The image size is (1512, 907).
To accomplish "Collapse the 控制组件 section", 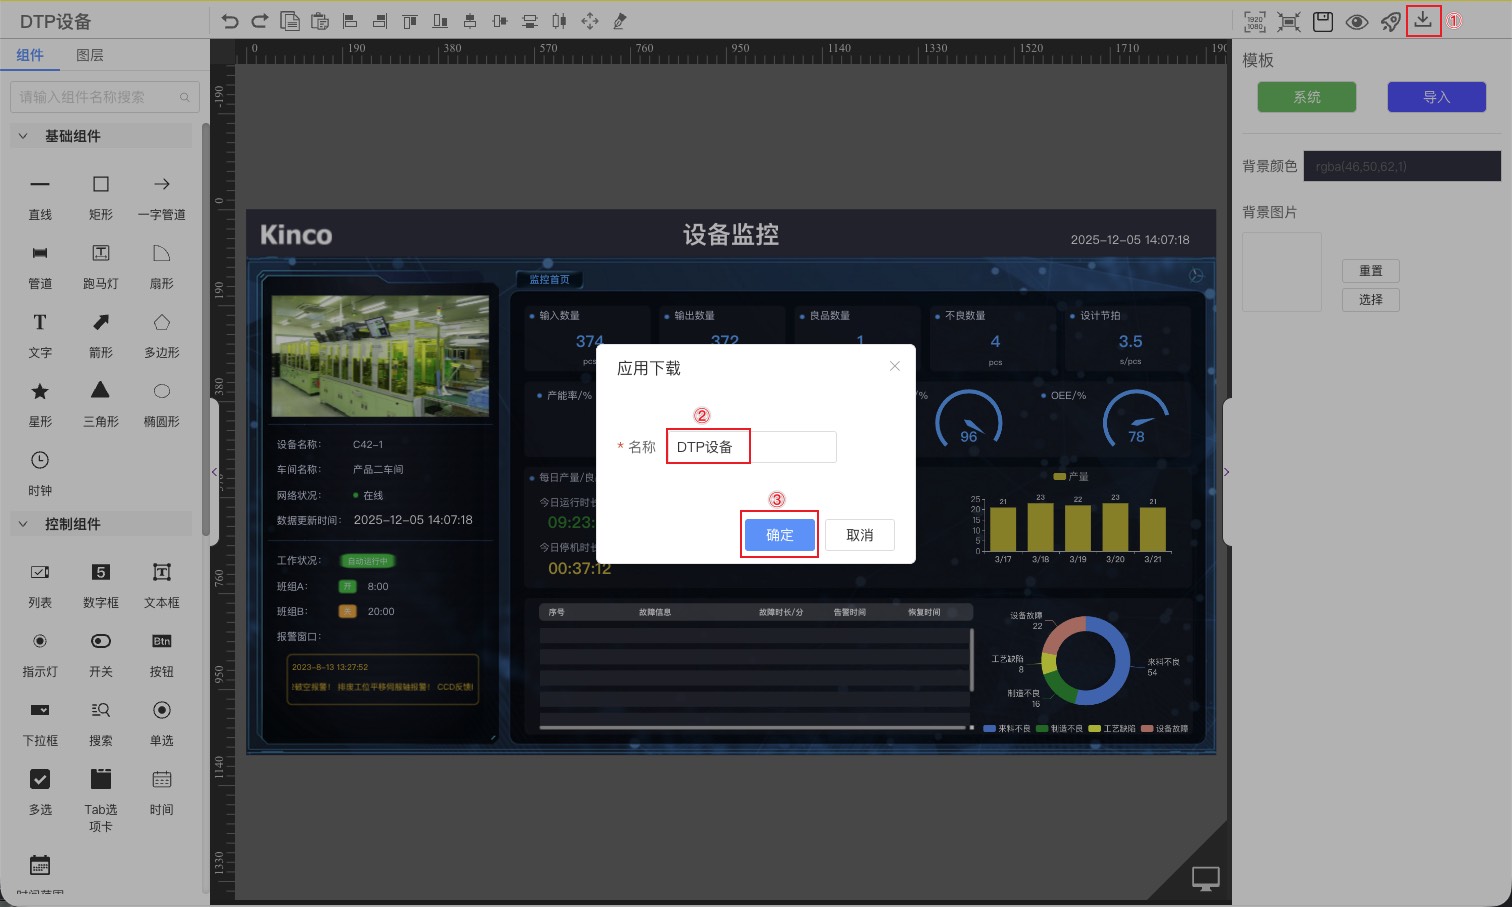I will pos(24,524).
